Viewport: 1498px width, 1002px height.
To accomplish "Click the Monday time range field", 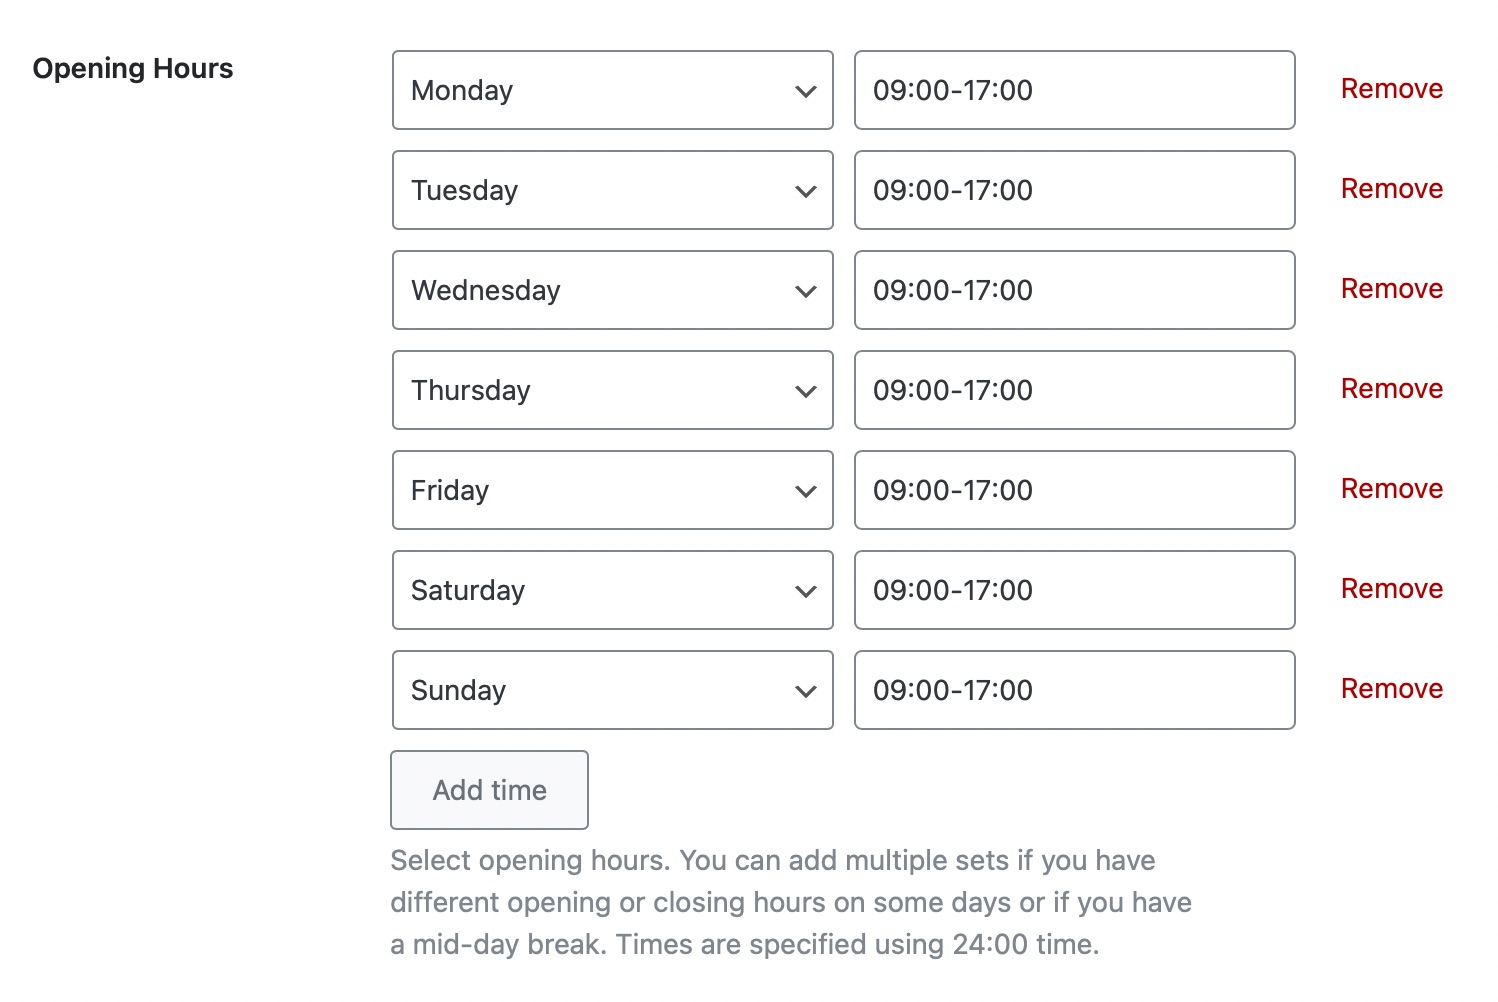I will pos(1074,90).
